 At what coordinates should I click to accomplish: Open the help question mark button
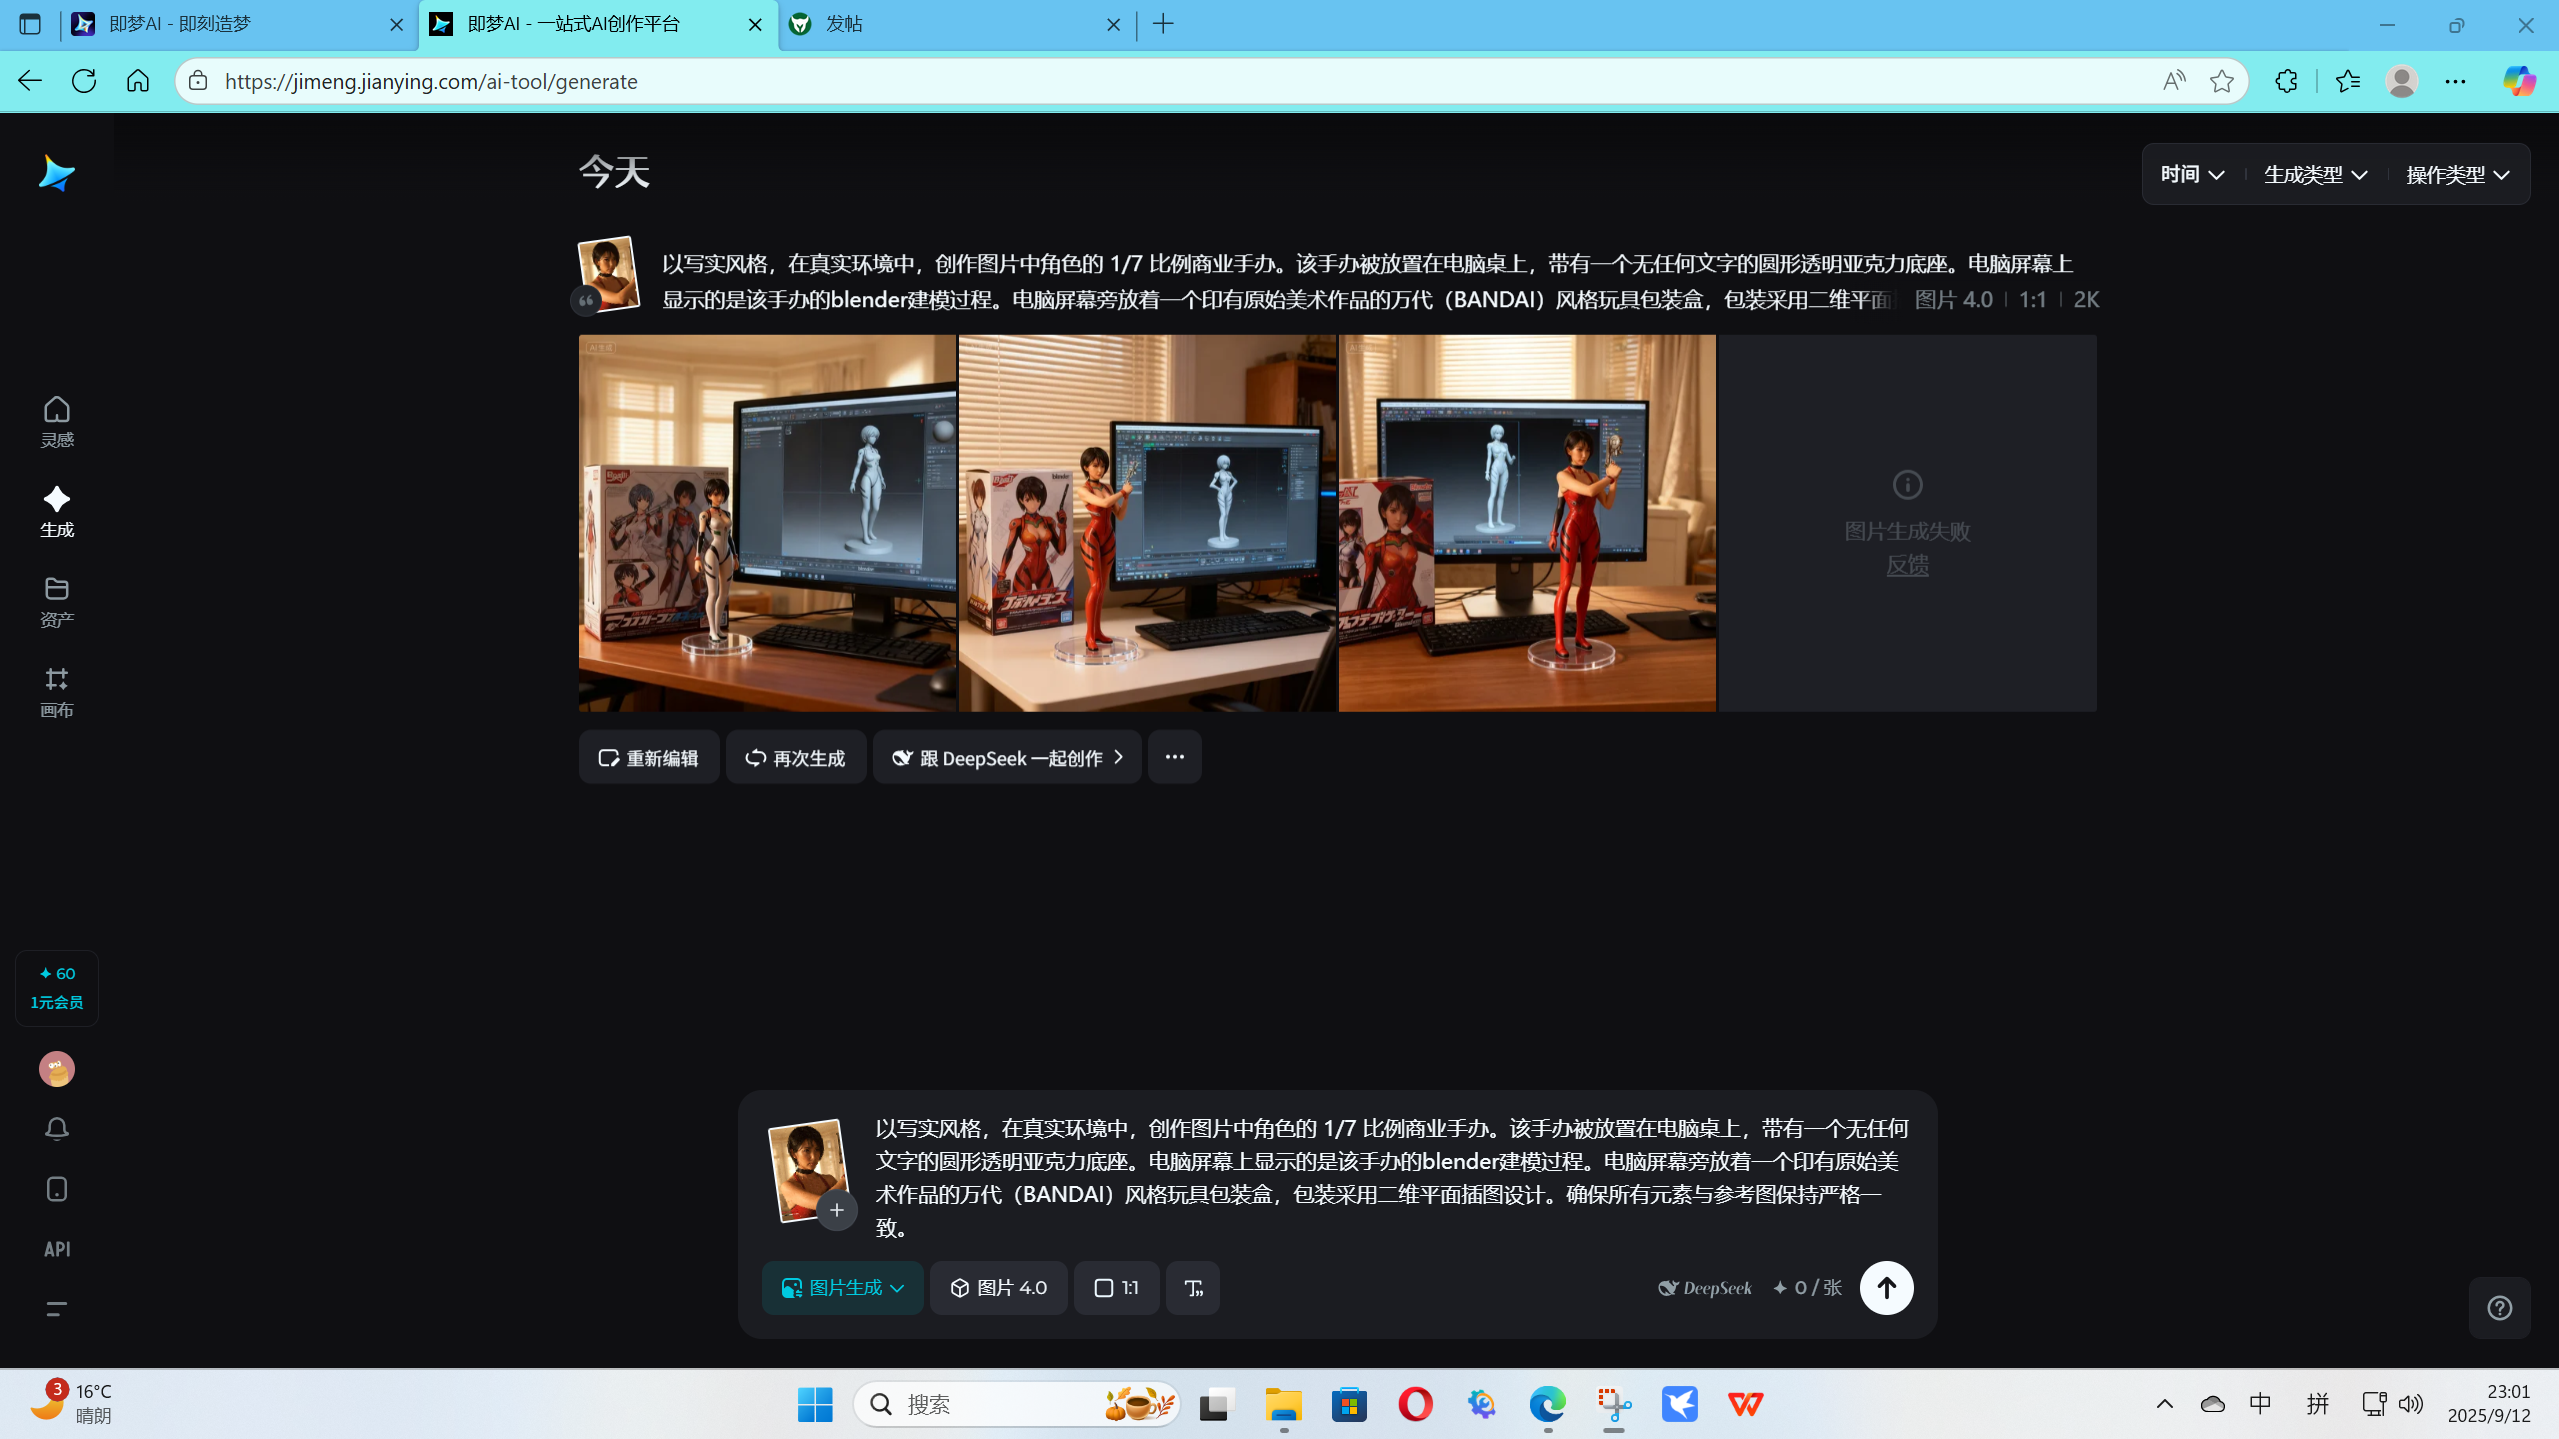(2499, 1308)
